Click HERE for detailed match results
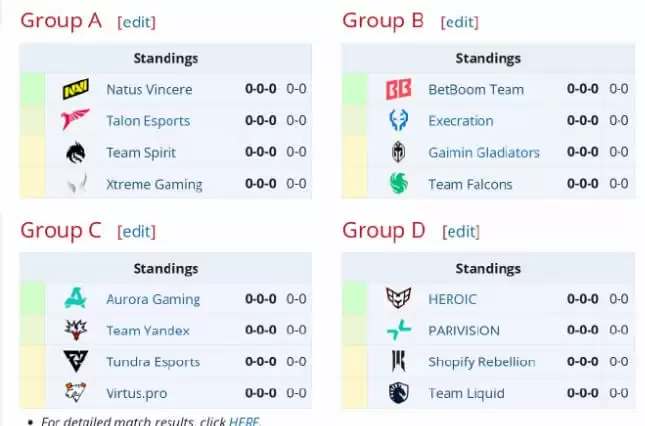645x426 pixels. [x=243, y=421]
